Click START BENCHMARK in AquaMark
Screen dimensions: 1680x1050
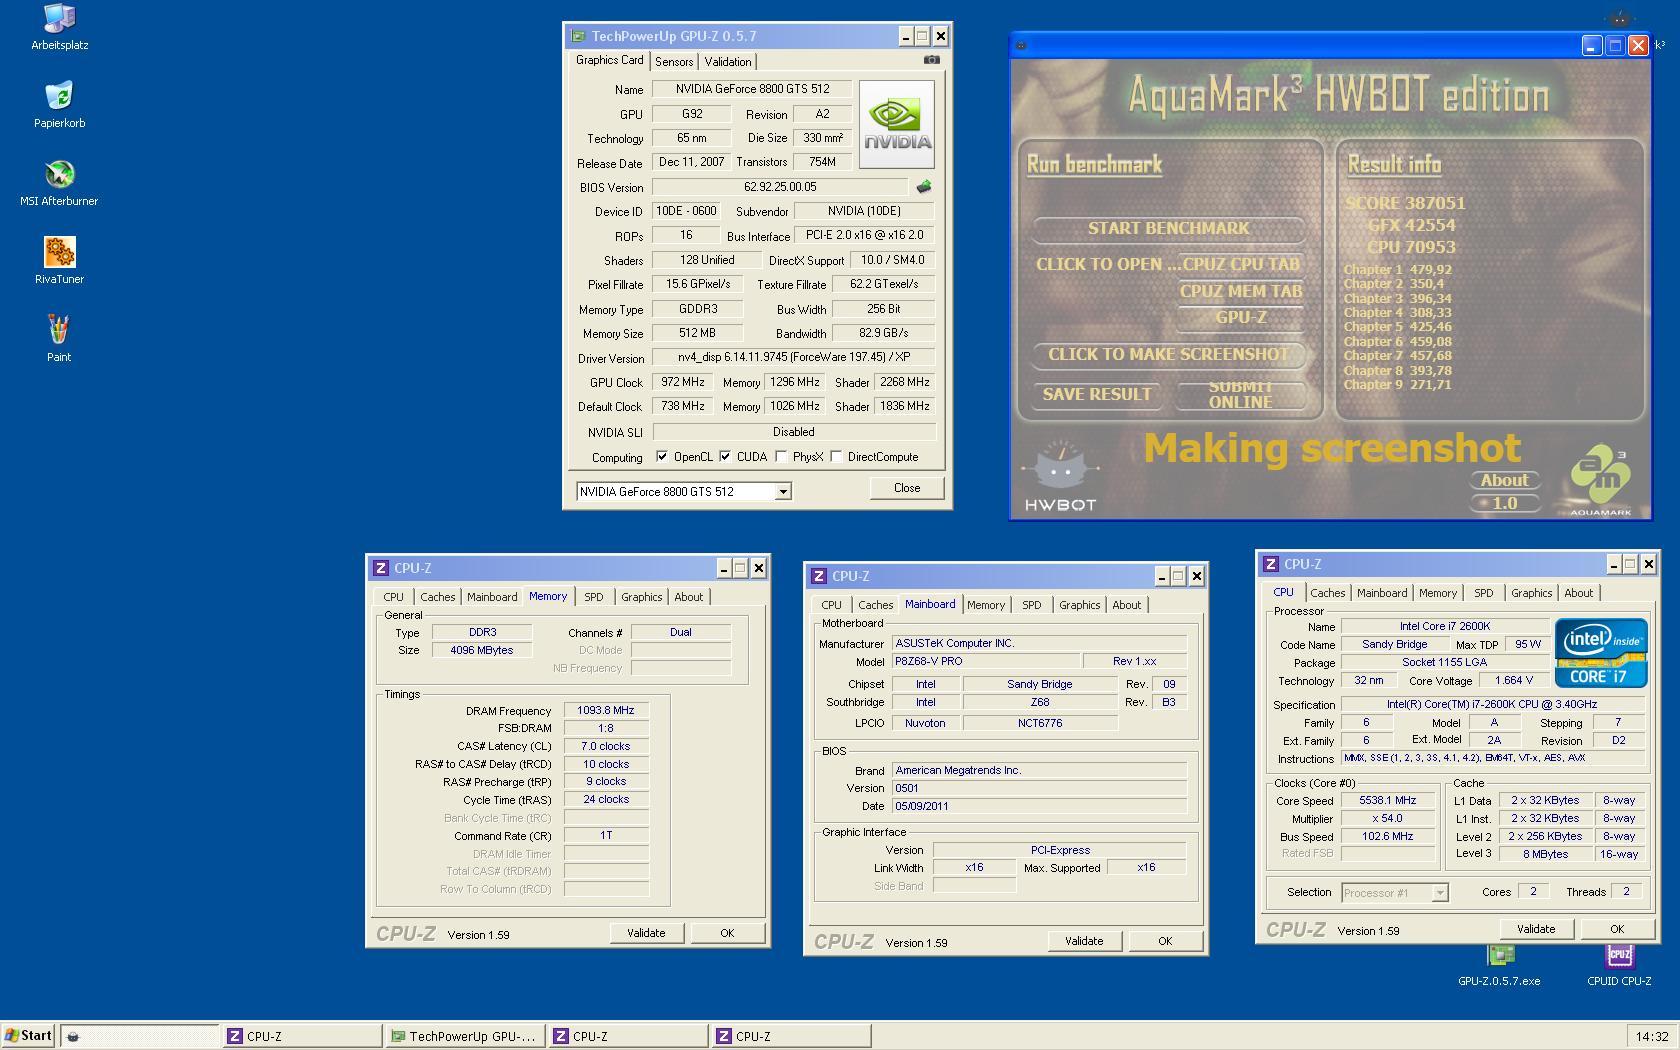(x=1168, y=228)
